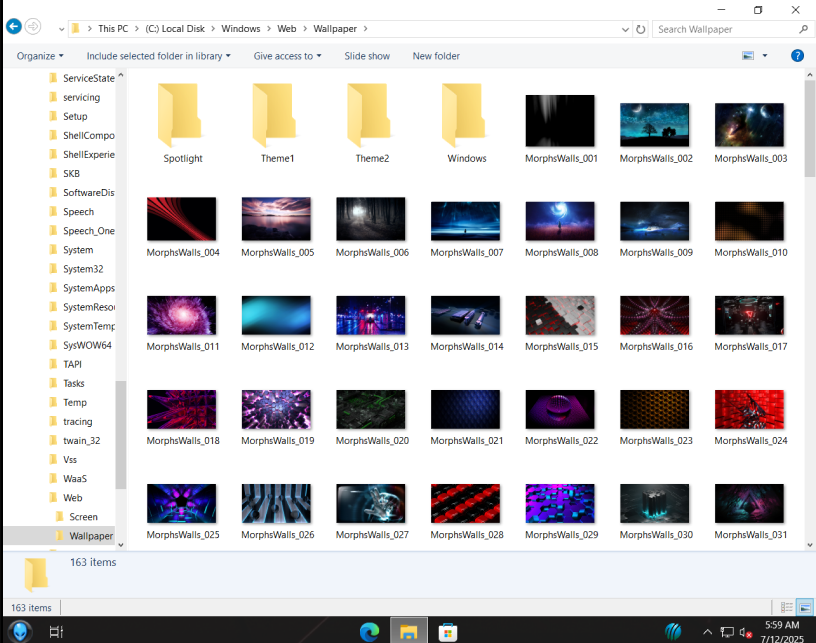Click the network tray icon
Image resolution: width=816 pixels, height=643 pixels.
(726, 633)
